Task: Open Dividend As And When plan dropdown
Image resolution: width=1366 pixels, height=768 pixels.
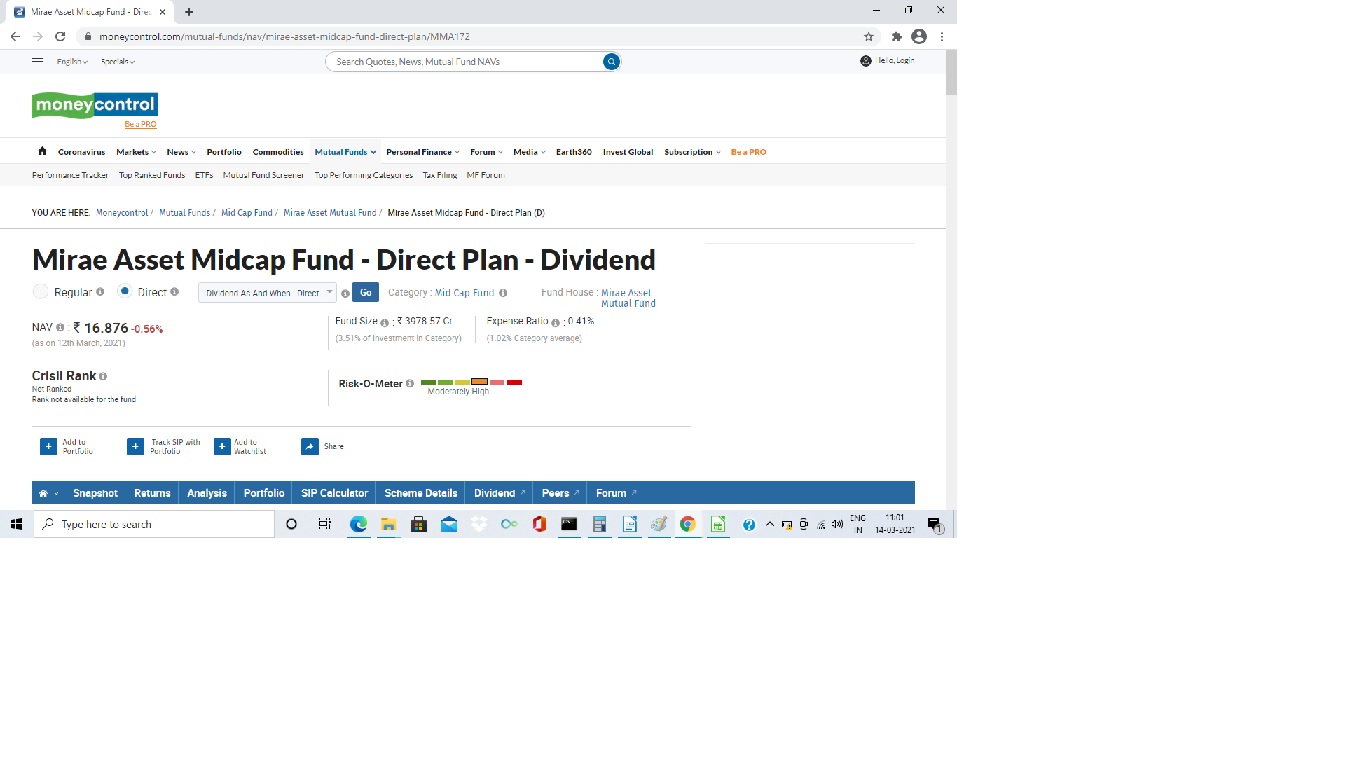Action: pyautogui.click(x=267, y=293)
